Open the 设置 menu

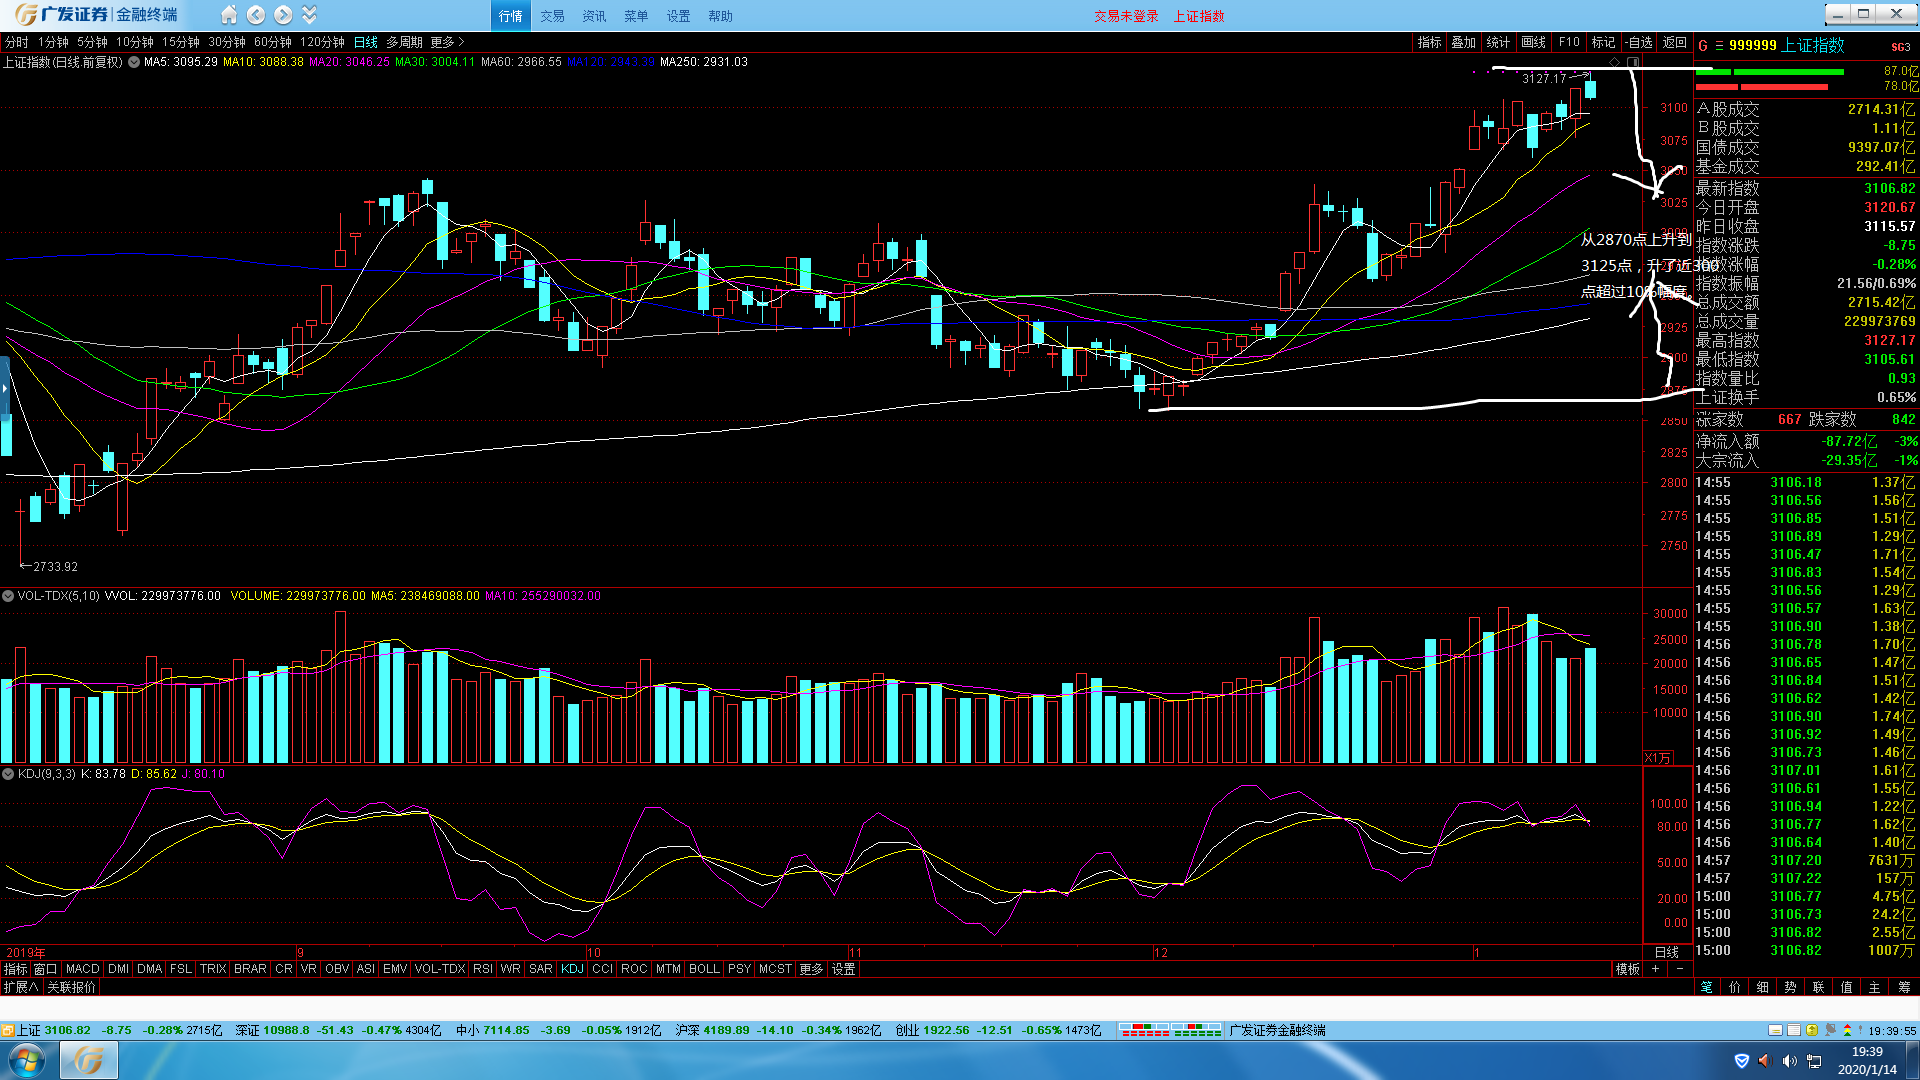[678, 16]
